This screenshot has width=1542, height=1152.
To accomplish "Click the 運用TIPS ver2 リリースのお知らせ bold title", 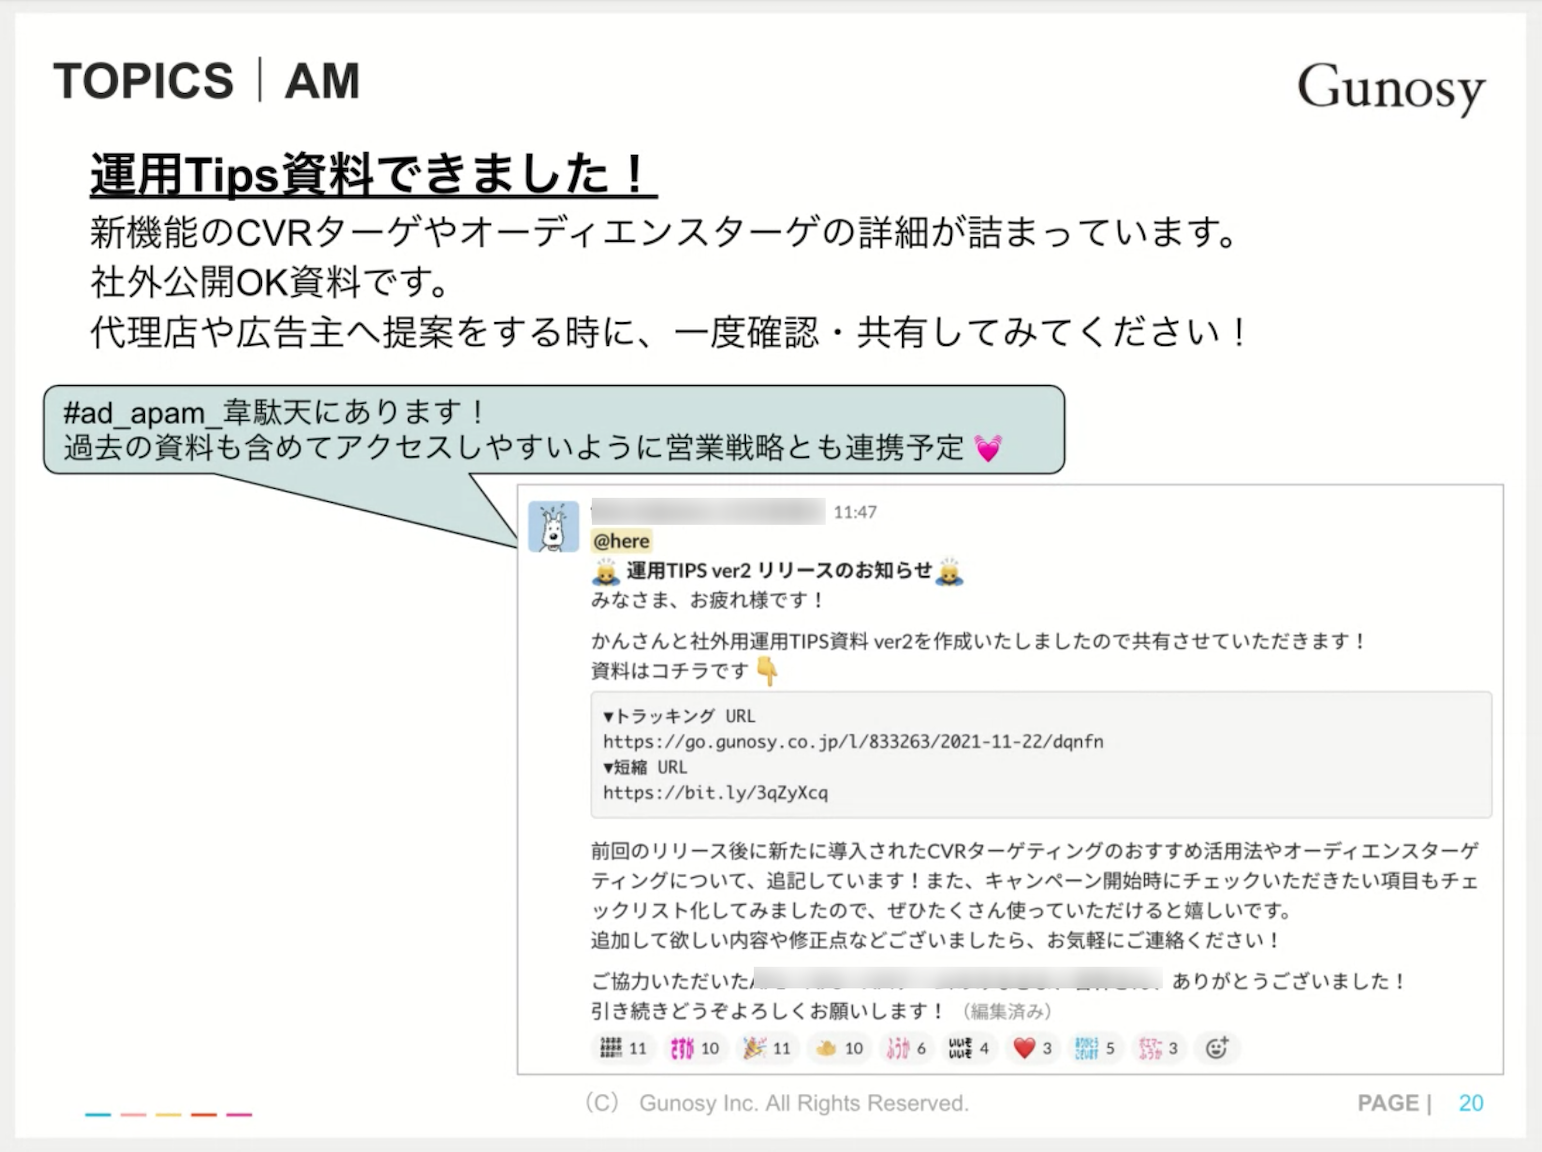I will [x=779, y=571].
